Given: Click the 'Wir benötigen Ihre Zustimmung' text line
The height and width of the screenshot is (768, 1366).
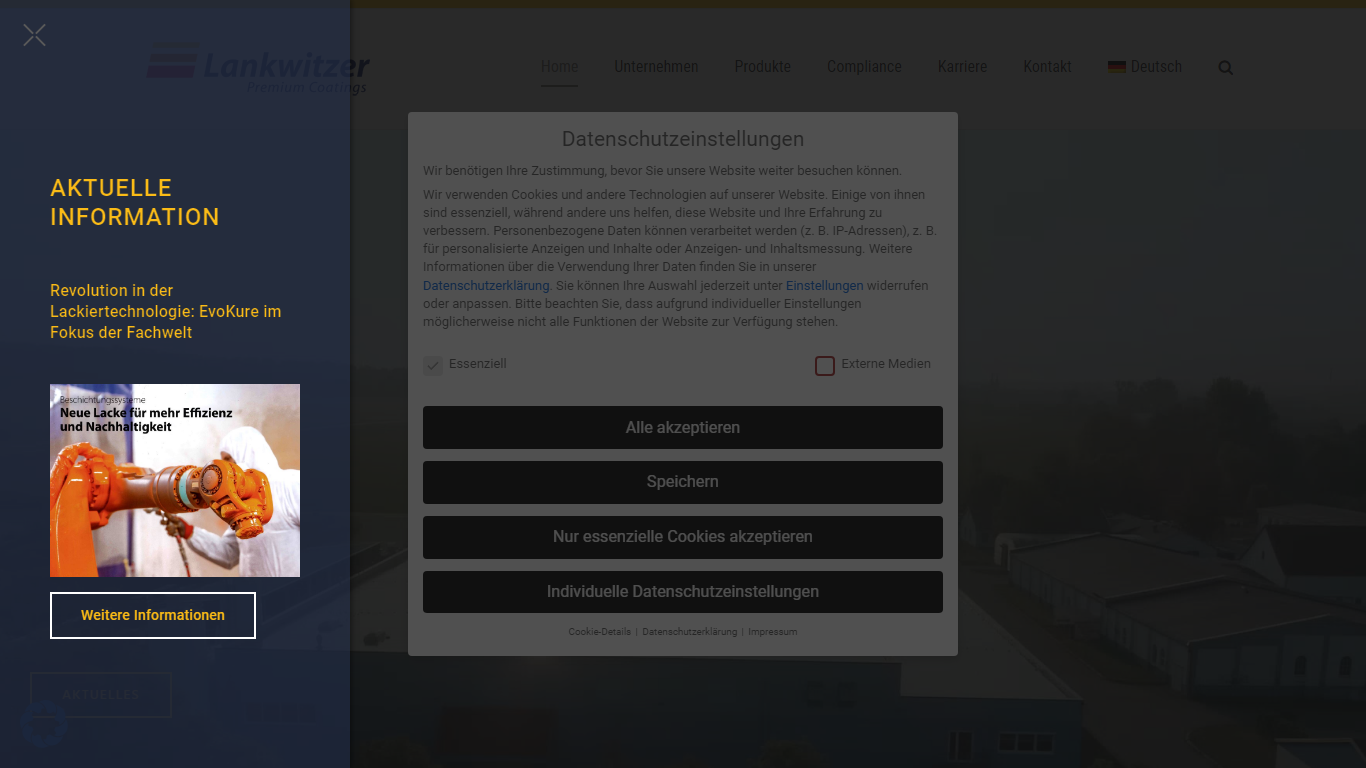Looking at the screenshot, I should coord(662,171).
